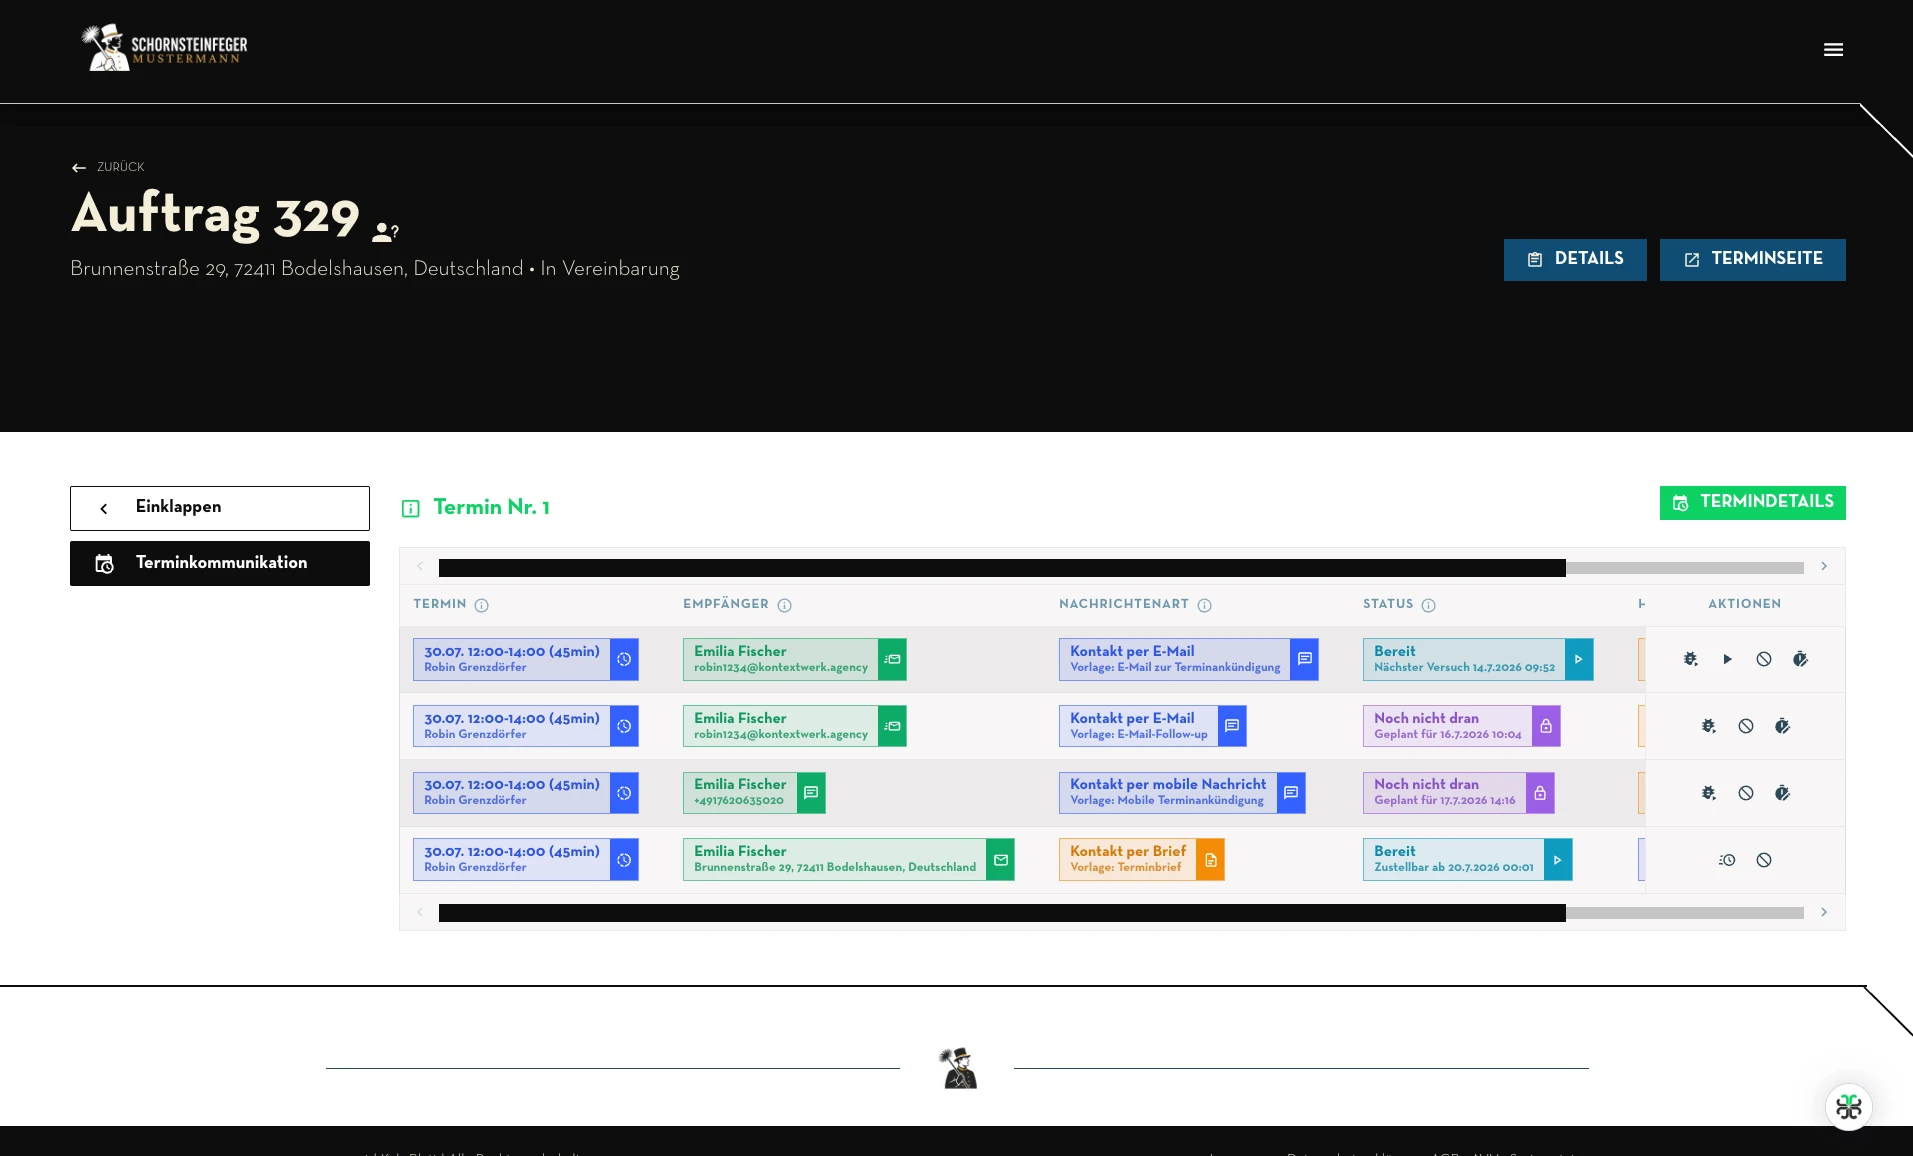1913x1156 pixels.
Task: Click the orange document icon on Kontakt per Brief
Action: click(x=1210, y=860)
